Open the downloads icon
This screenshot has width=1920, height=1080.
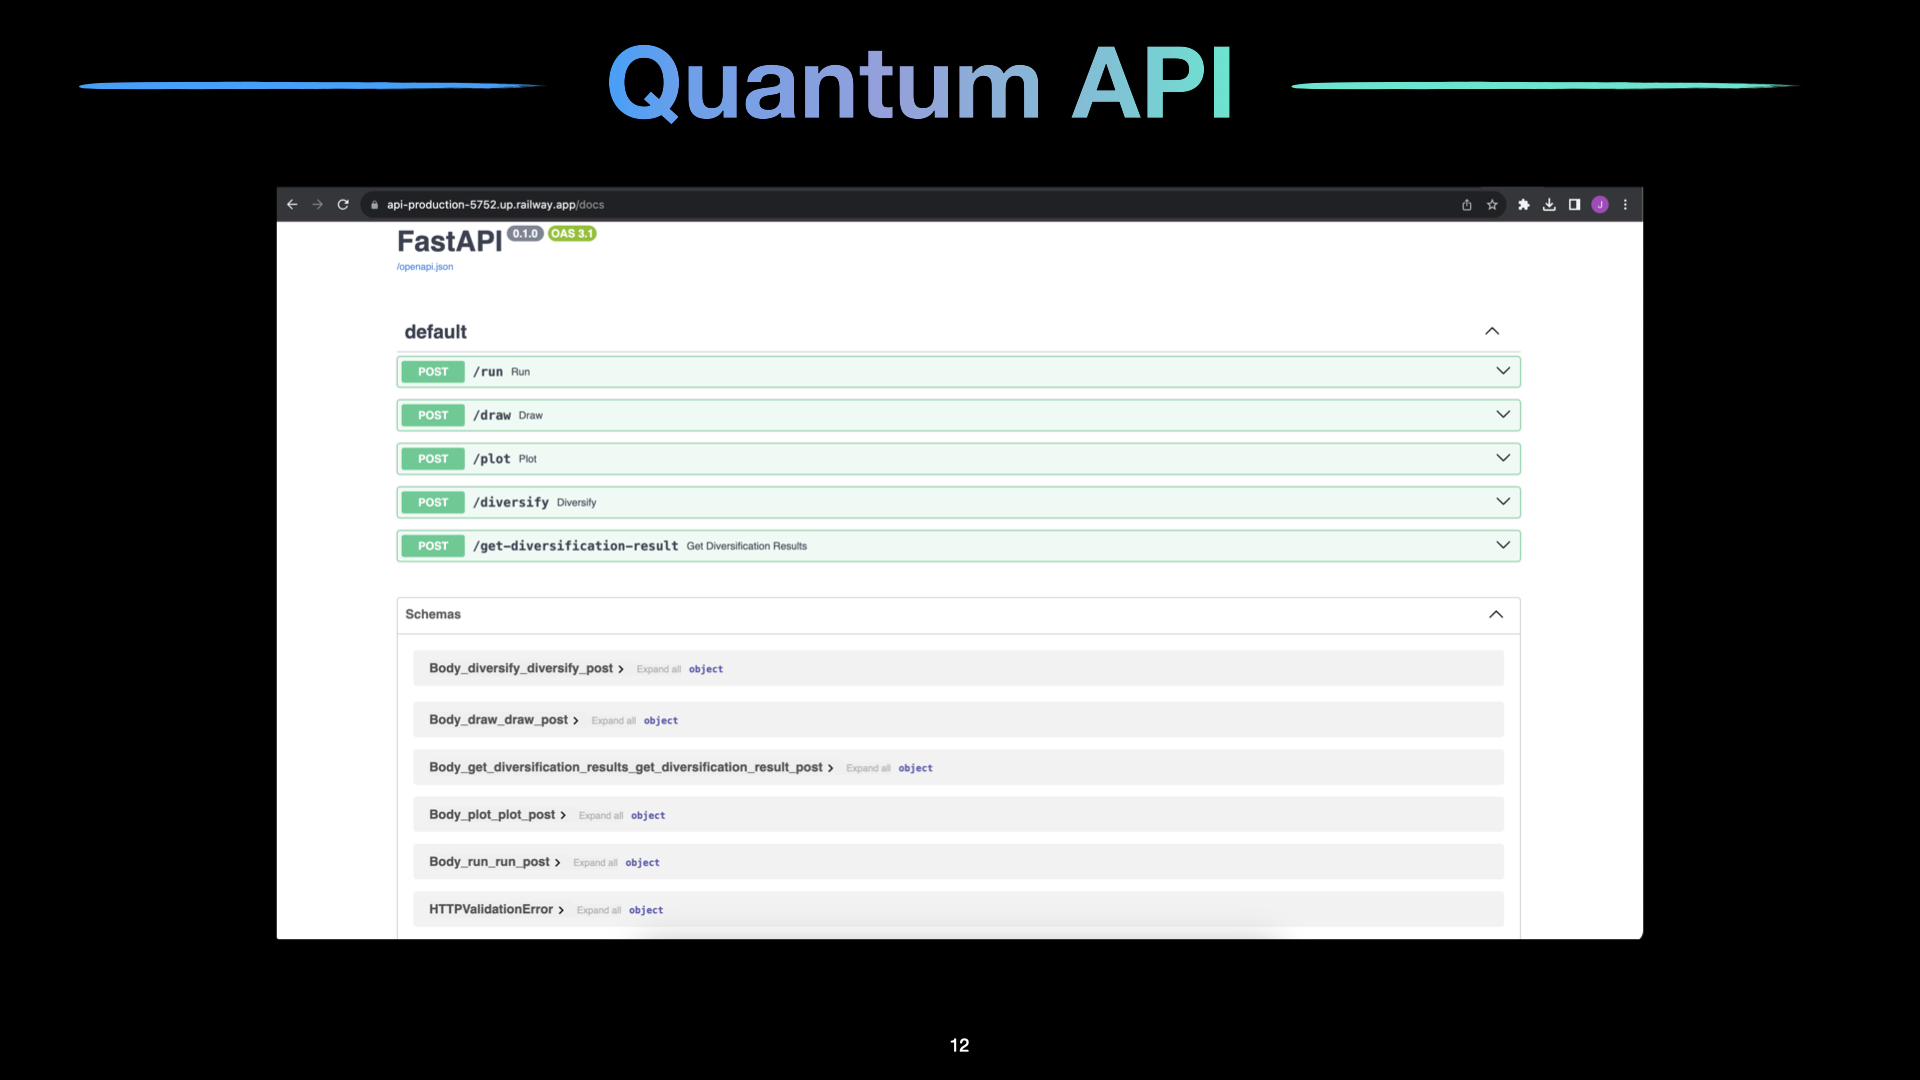point(1549,204)
